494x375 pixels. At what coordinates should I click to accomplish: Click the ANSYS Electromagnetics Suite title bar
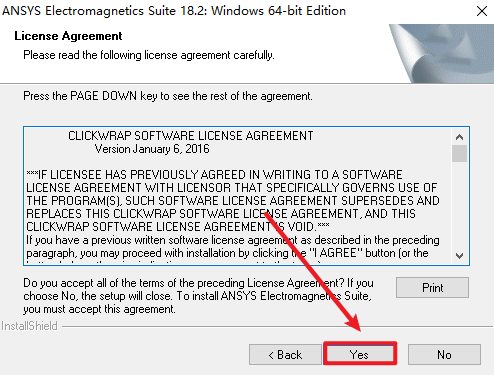[174, 11]
